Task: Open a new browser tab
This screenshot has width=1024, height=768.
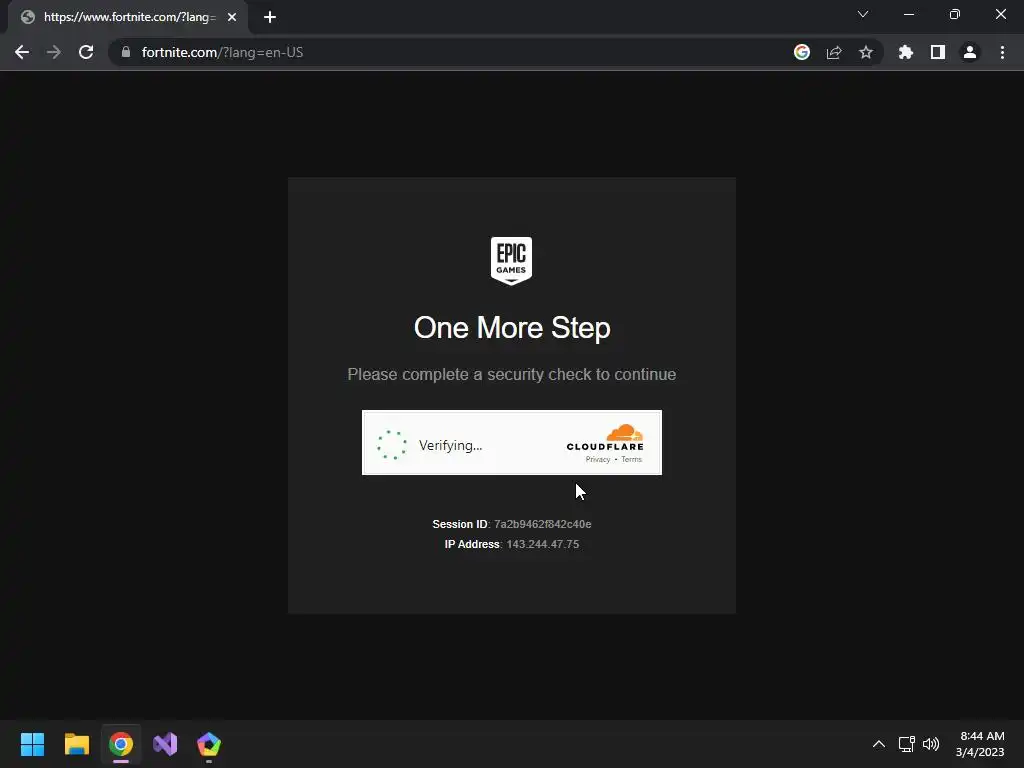Action: click(270, 17)
